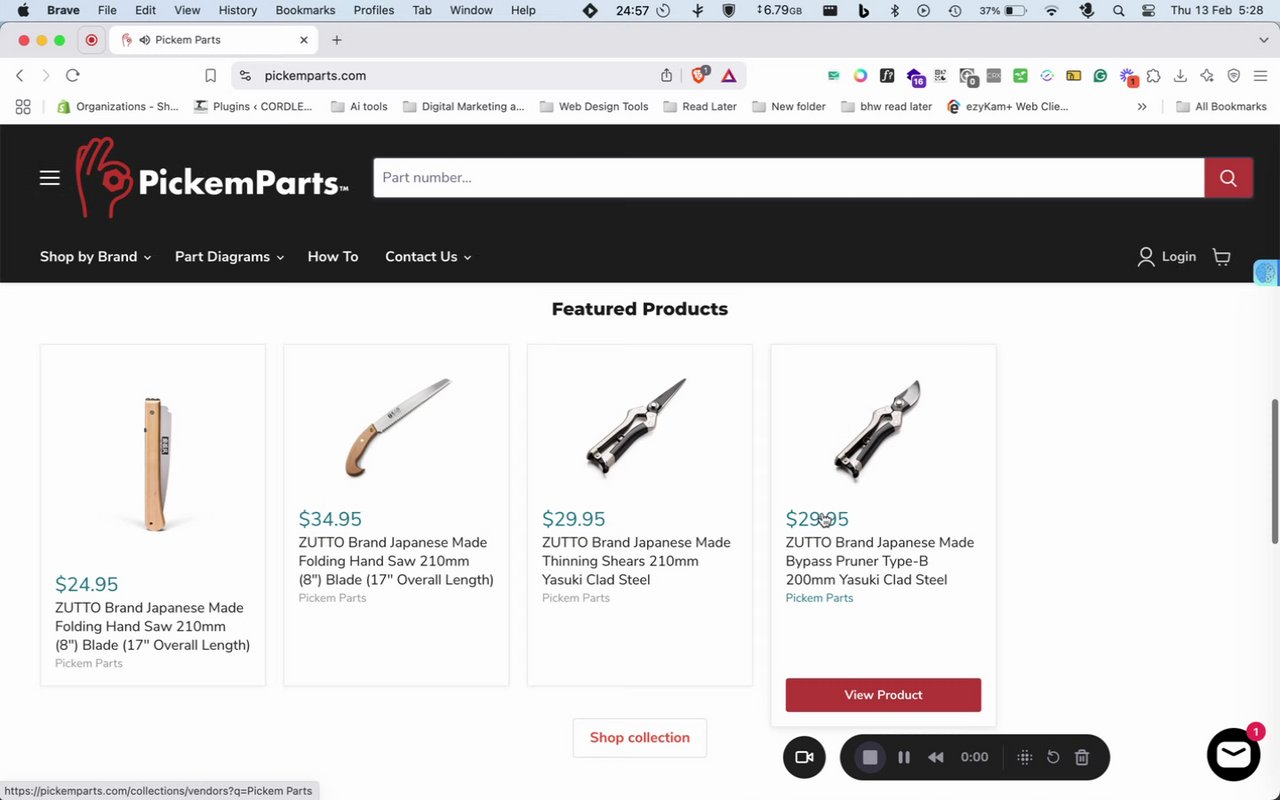Viewport: 1280px width, 800px height.
Task: Open the extensions puzzle-piece menu
Action: [x=1153, y=75]
